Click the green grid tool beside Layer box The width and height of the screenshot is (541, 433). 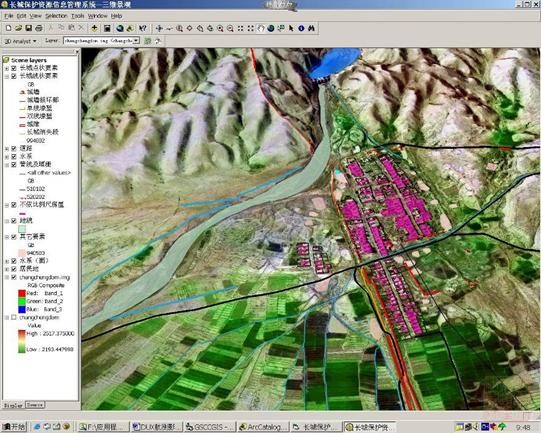pos(148,41)
